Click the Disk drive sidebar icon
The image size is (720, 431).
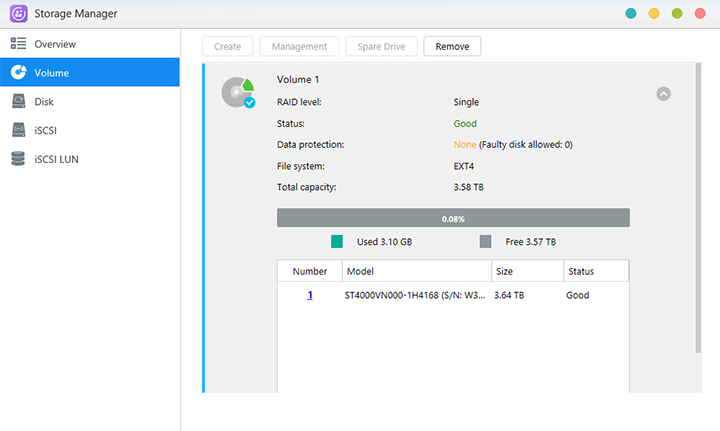tap(18, 102)
